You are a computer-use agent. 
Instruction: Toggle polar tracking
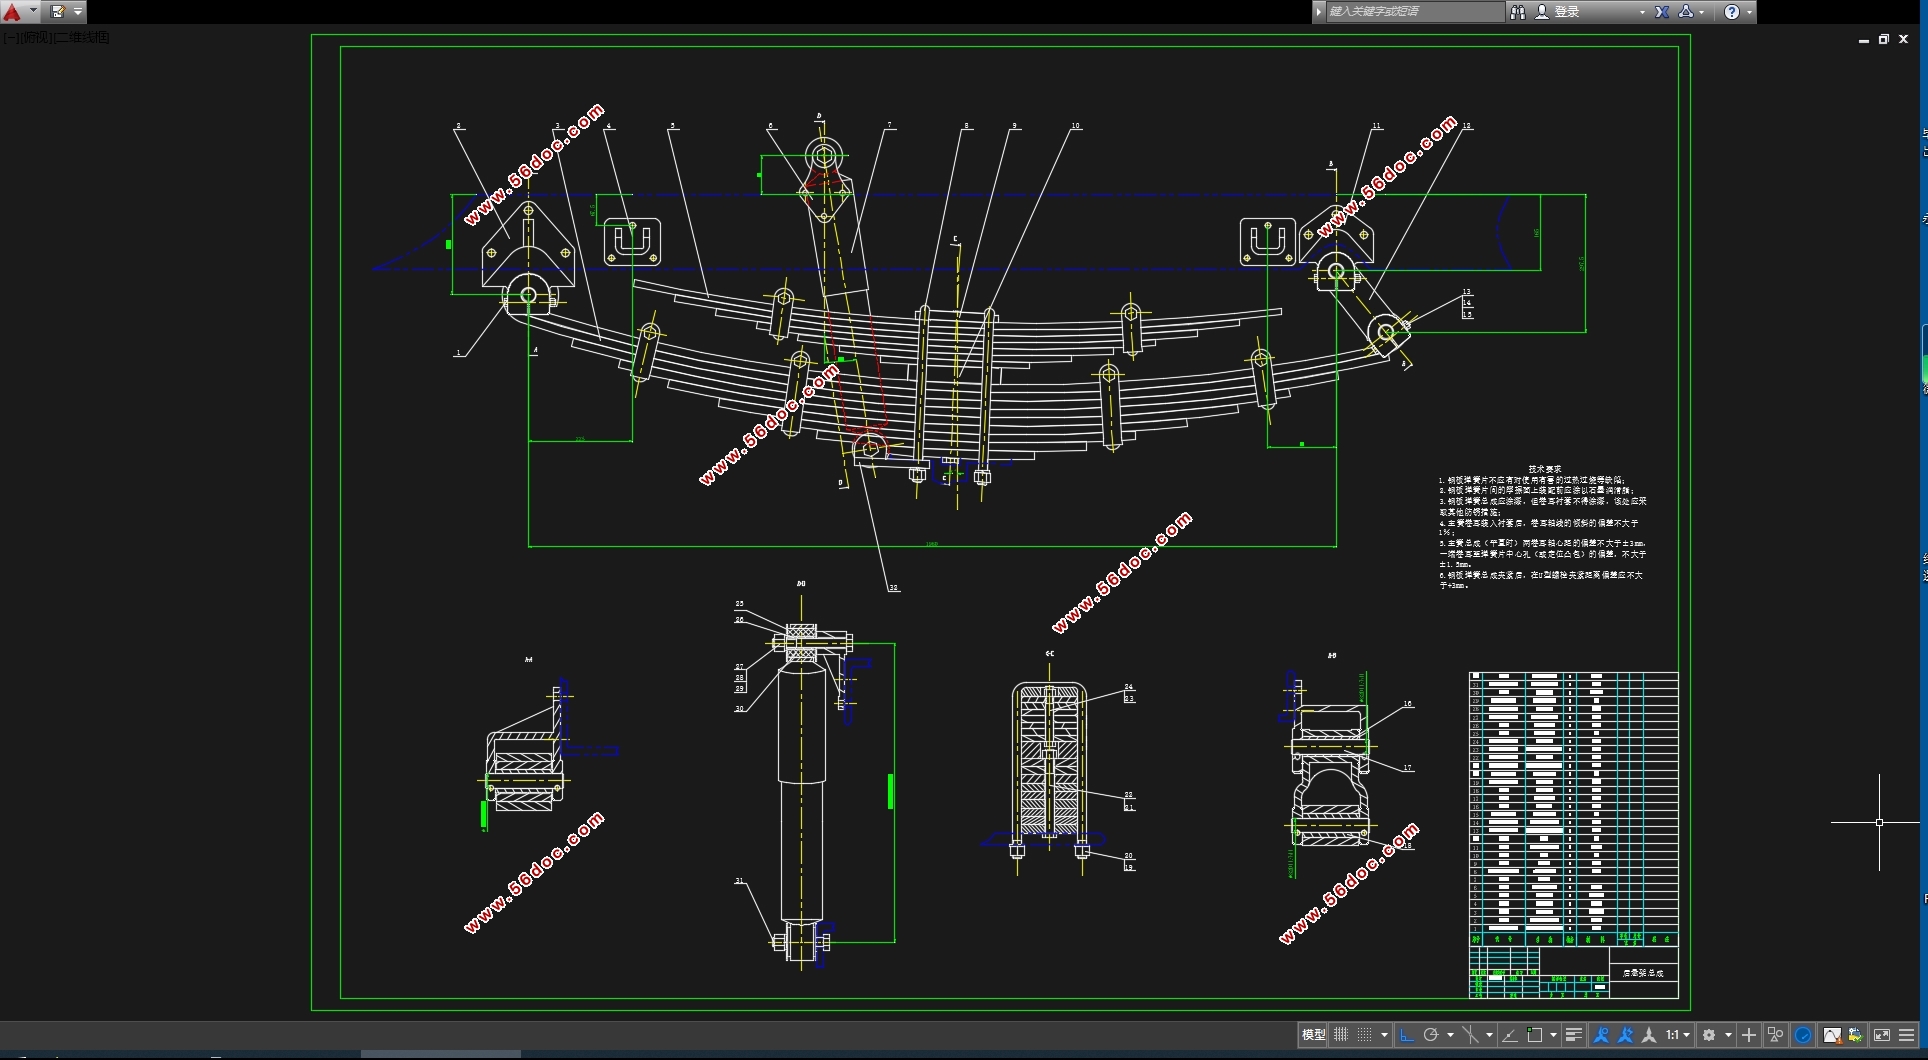[x=1431, y=1035]
